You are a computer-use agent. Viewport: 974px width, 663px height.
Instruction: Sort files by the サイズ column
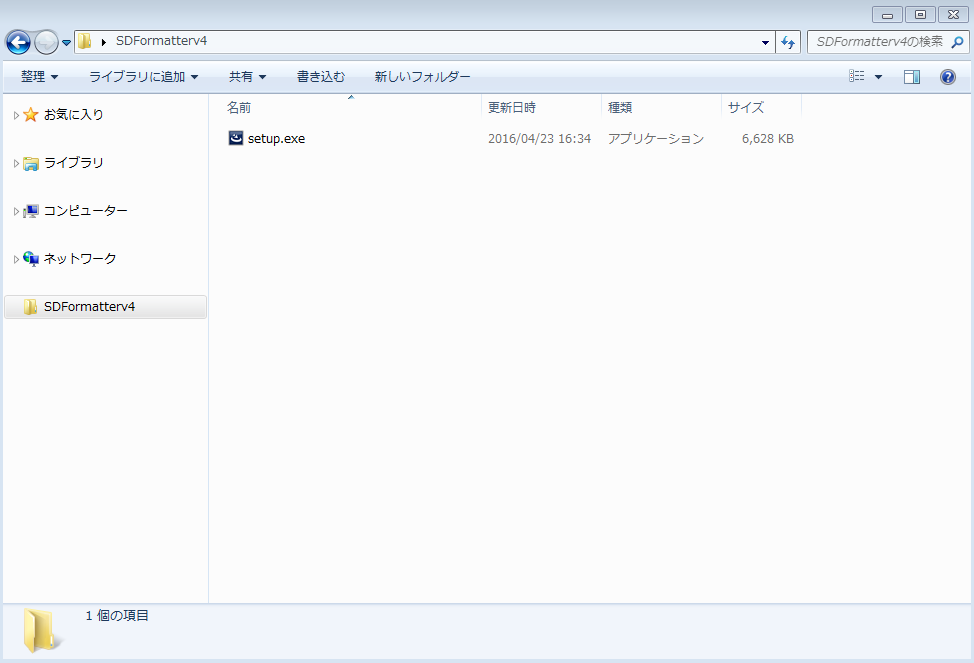coord(761,107)
